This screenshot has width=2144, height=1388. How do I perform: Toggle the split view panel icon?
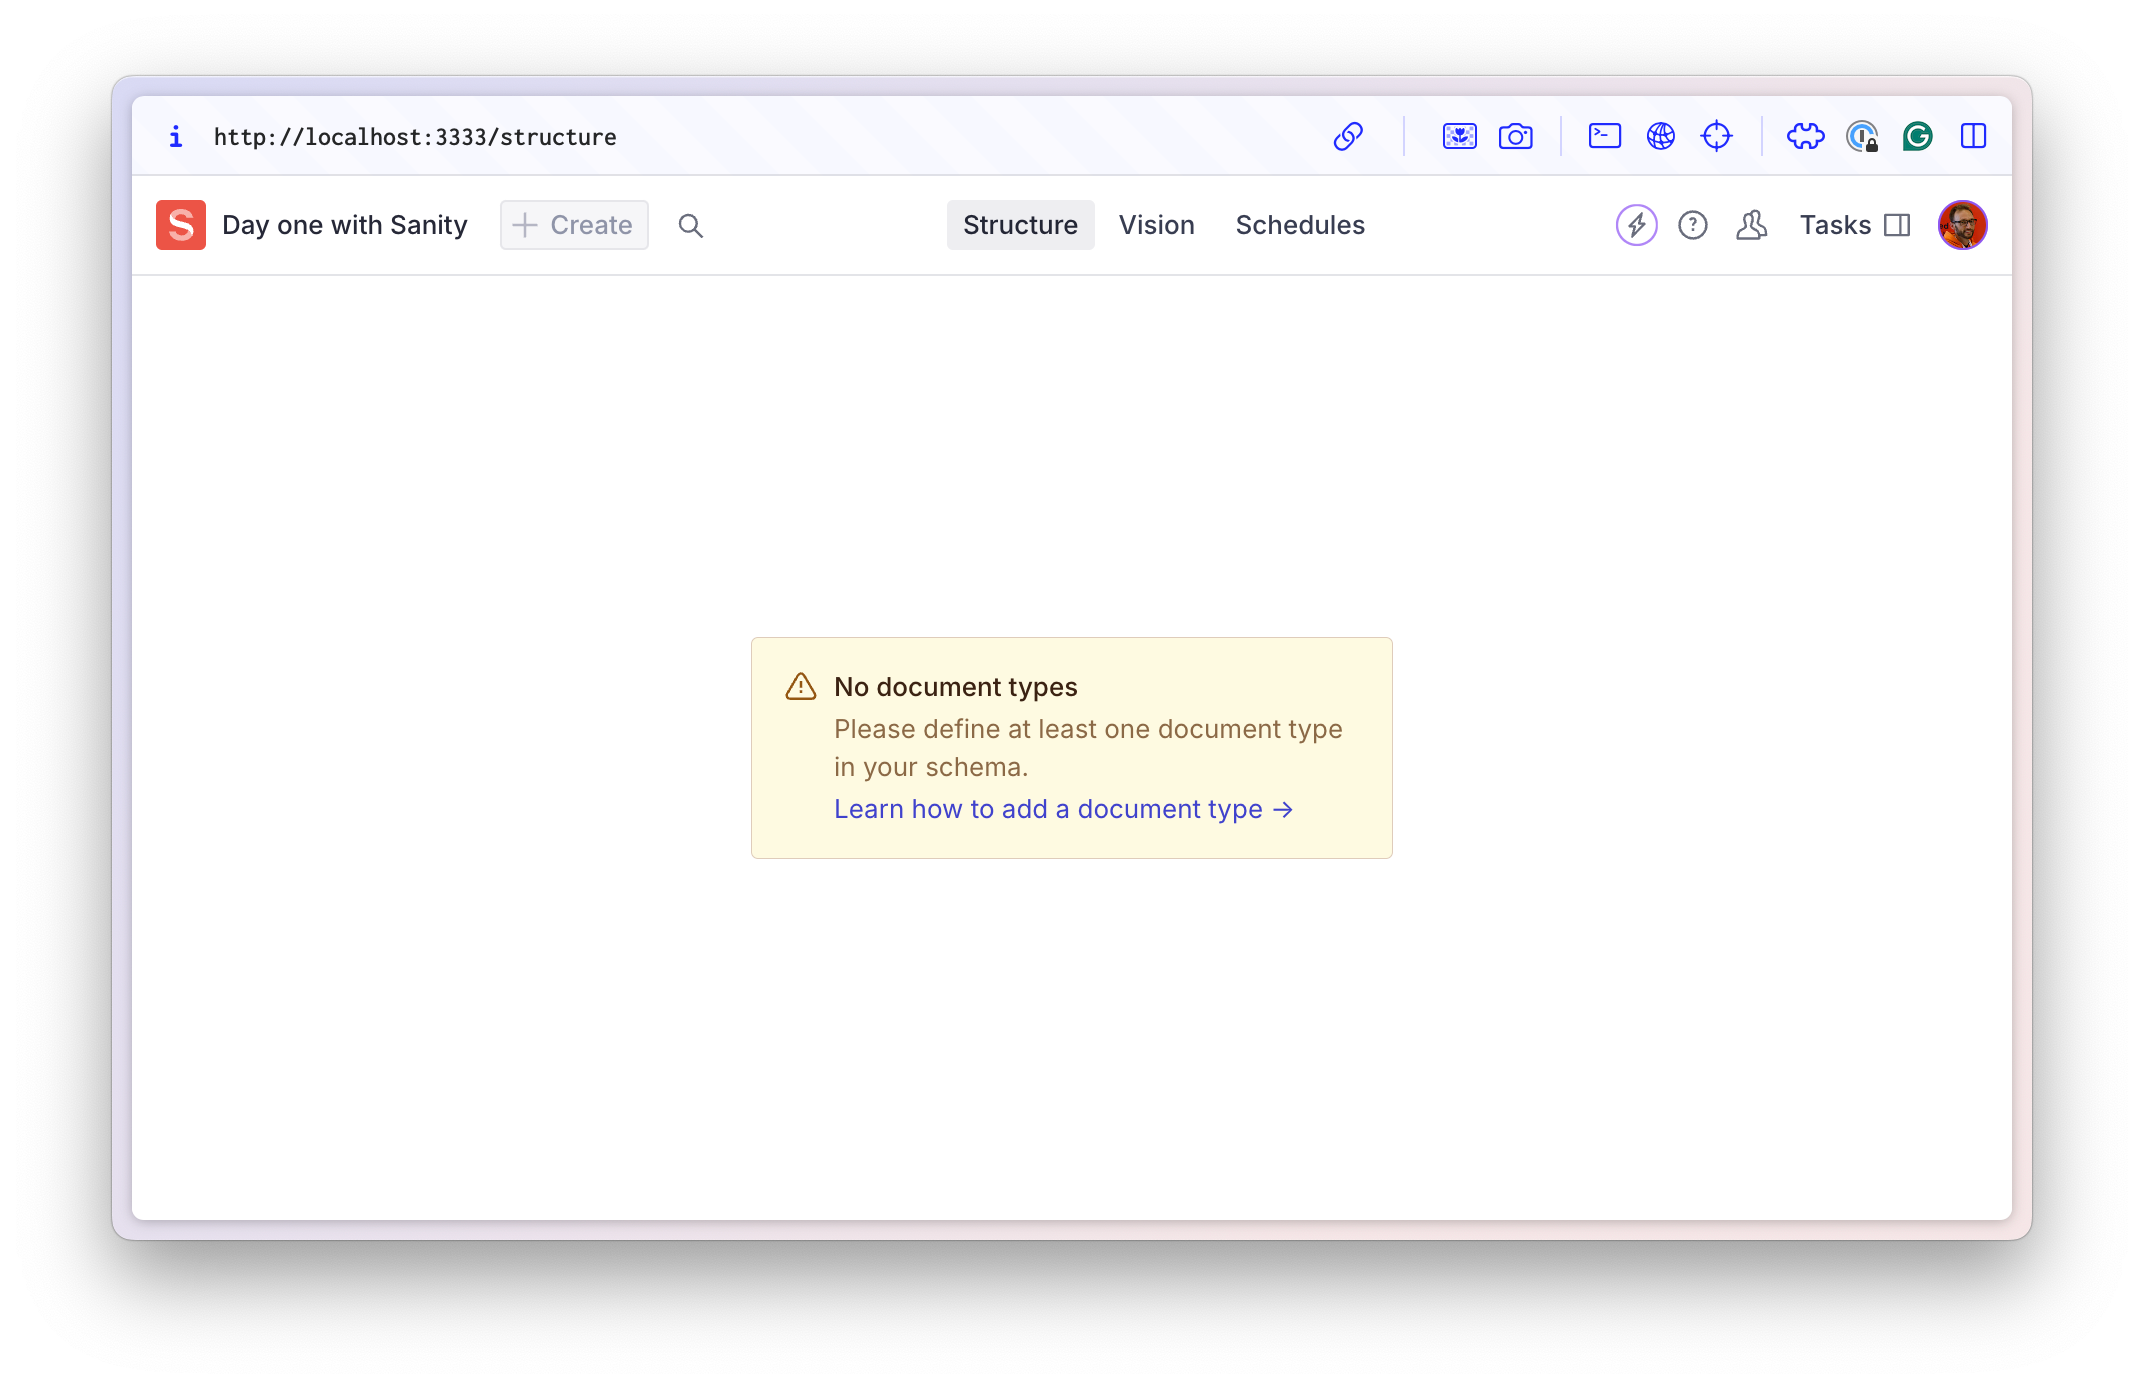click(x=1897, y=224)
